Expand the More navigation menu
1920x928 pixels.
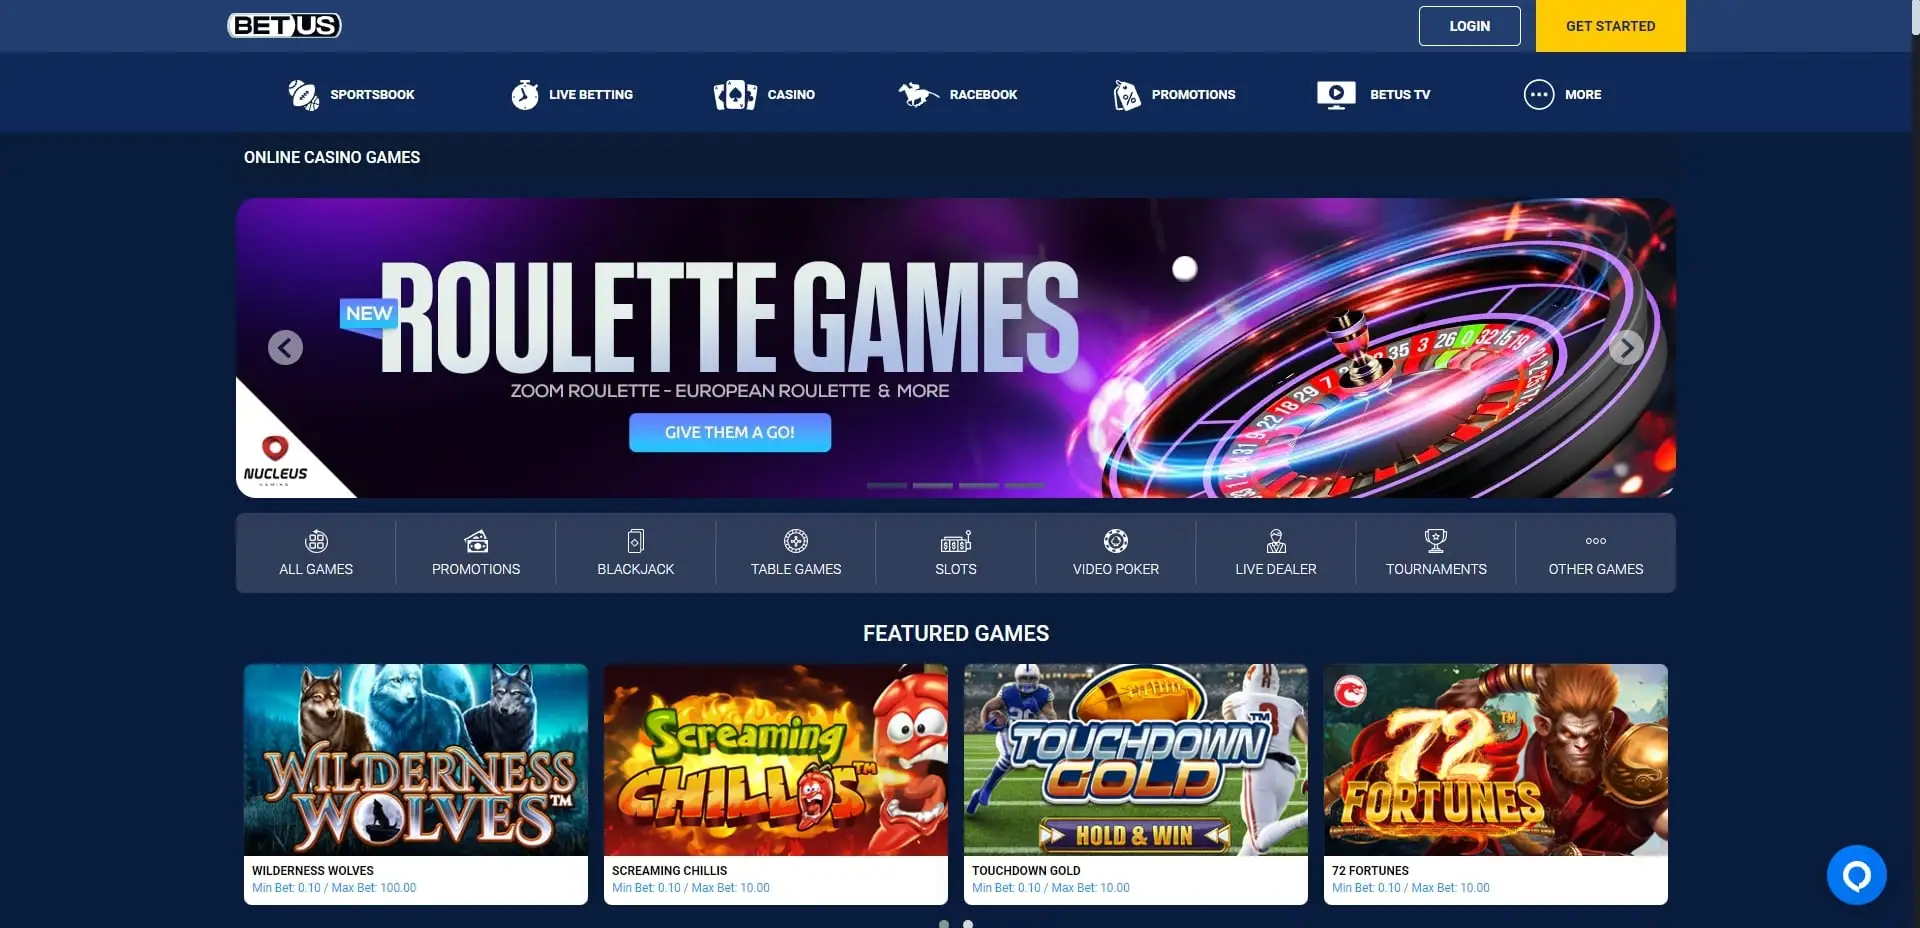[1562, 94]
